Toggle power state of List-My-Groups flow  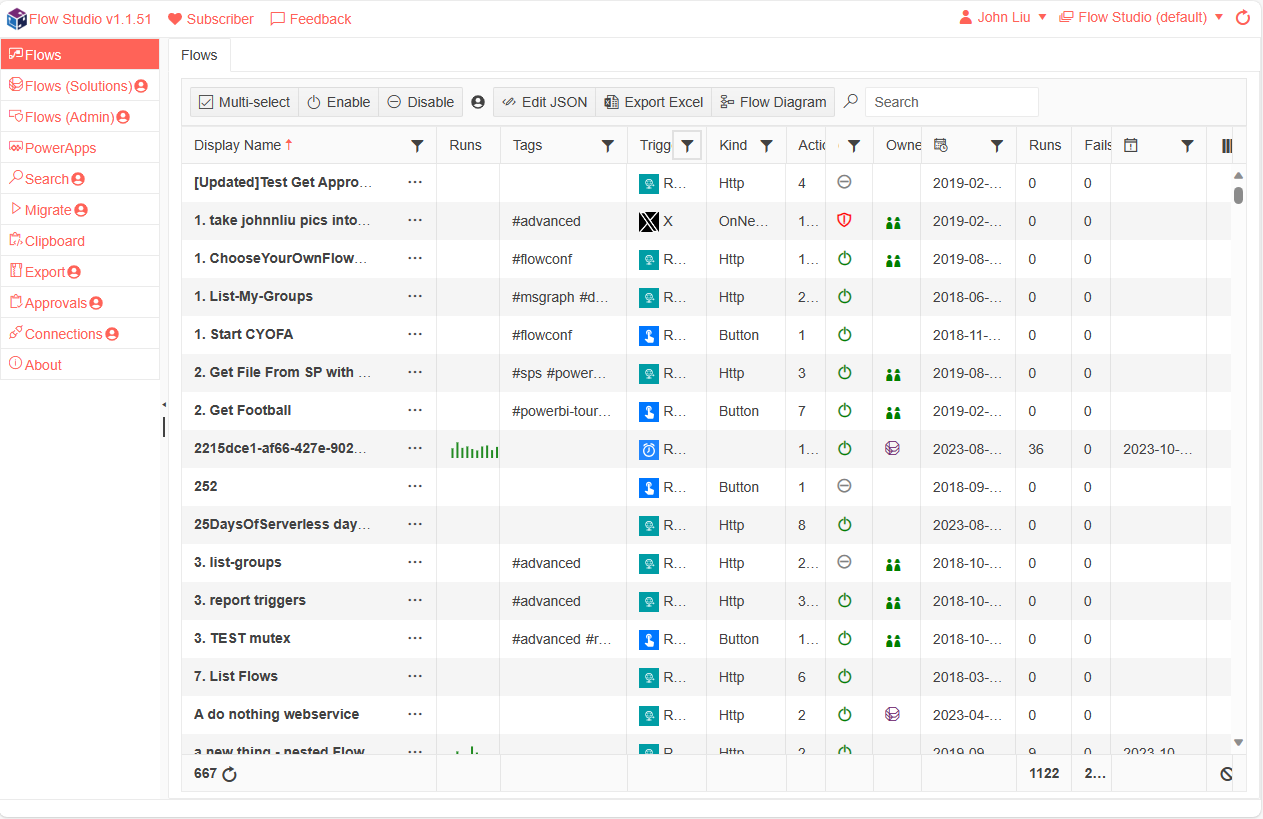pyautogui.click(x=844, y=297)
